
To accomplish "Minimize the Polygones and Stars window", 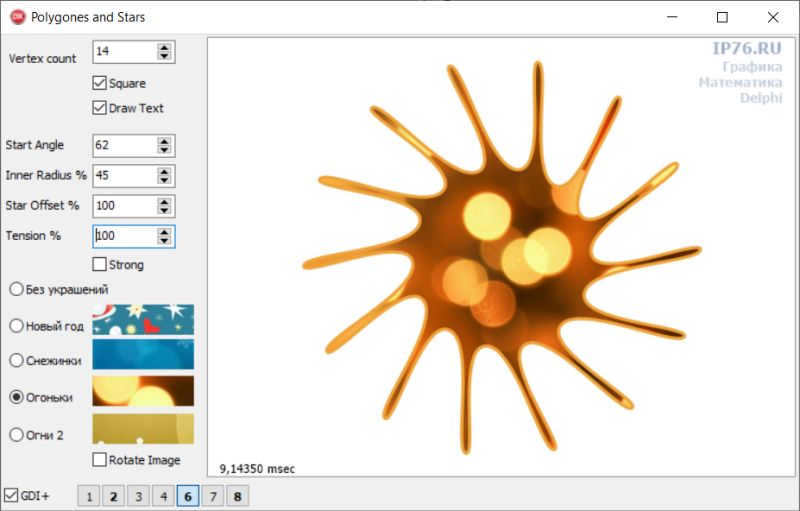I will (672, 17).
